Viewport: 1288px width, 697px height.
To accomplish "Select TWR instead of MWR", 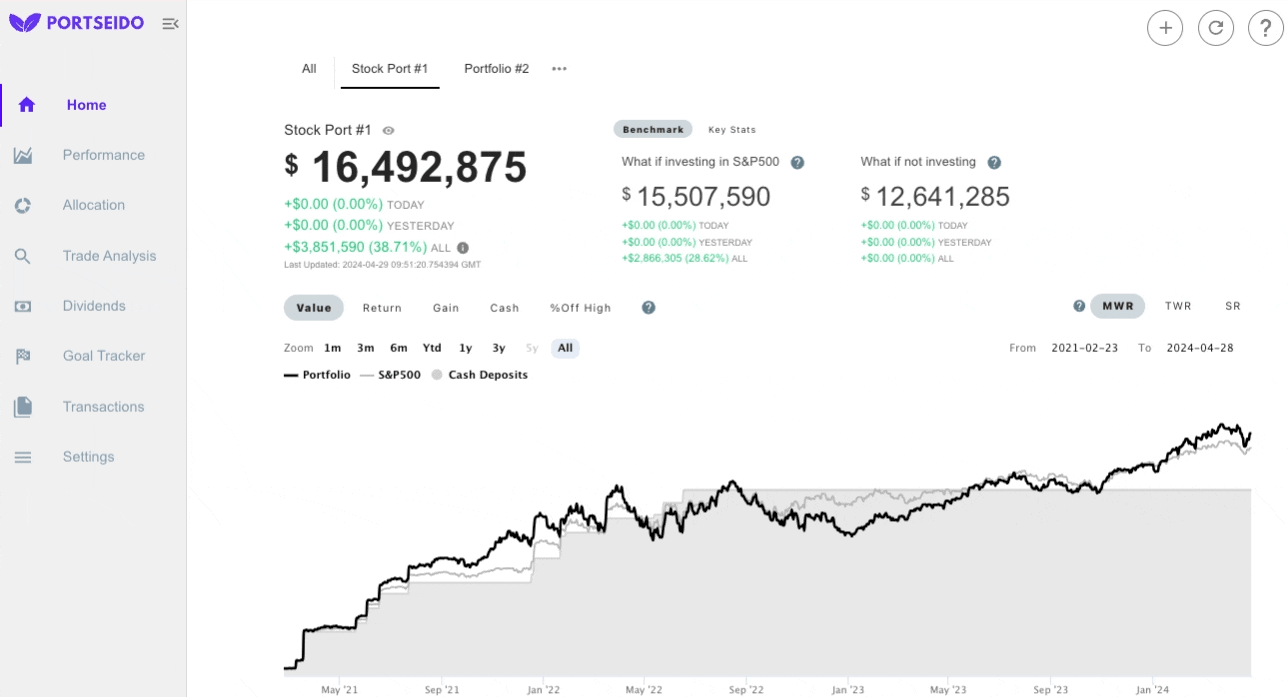I will coord(1178,306).
